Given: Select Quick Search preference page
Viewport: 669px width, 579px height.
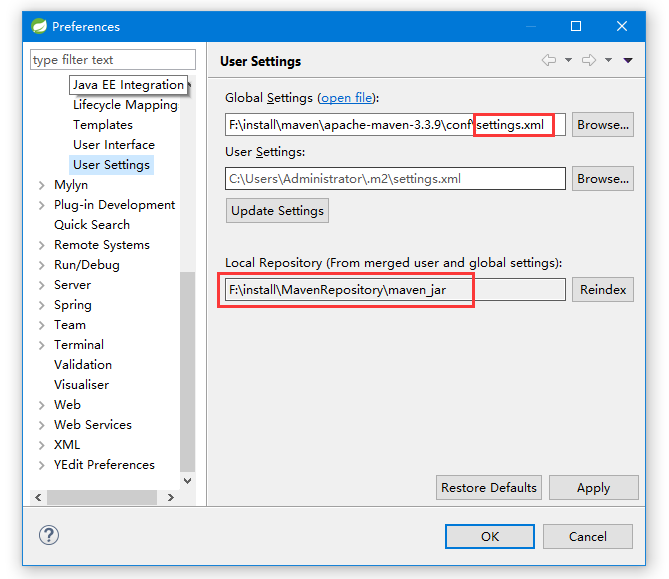Looking at the screenshot, I should (92, 225).
